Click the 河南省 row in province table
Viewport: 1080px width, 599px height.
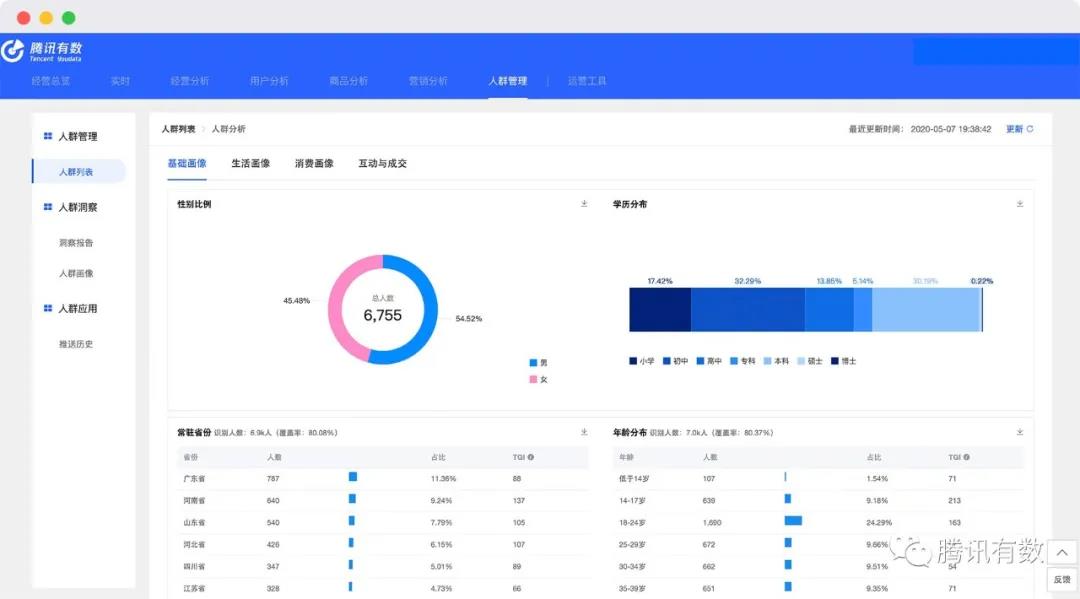(x=382, y=500)
